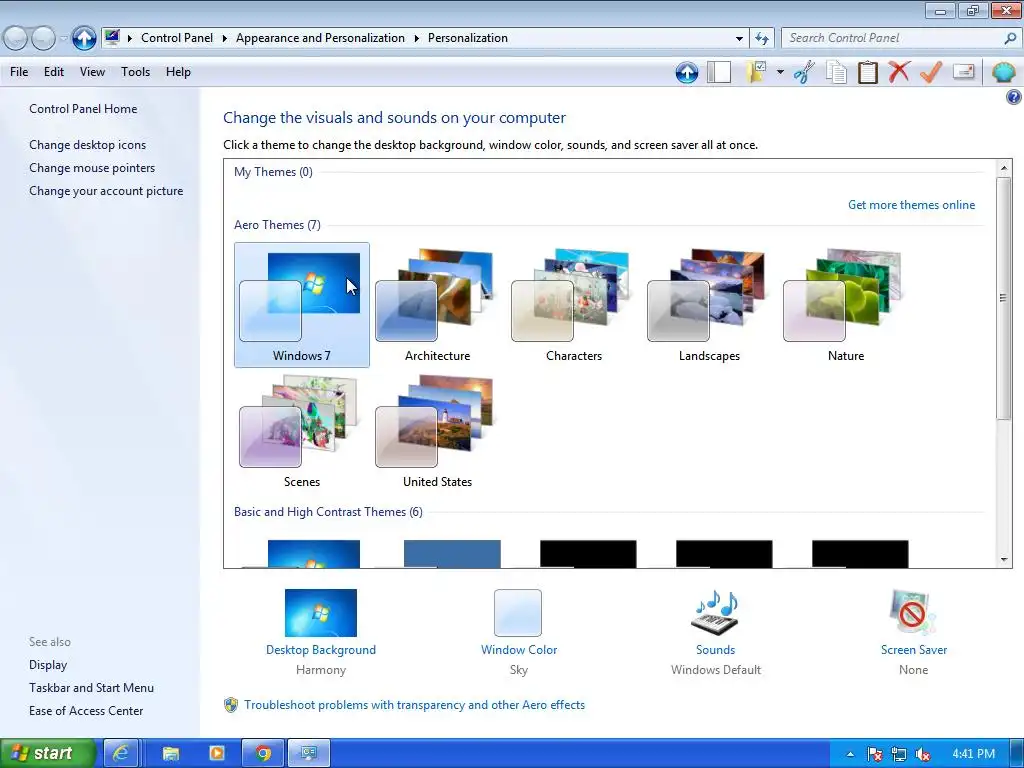This screenshot has width=1024, height=768.
Task: Select the Nature theme
Action: (846, 305)
